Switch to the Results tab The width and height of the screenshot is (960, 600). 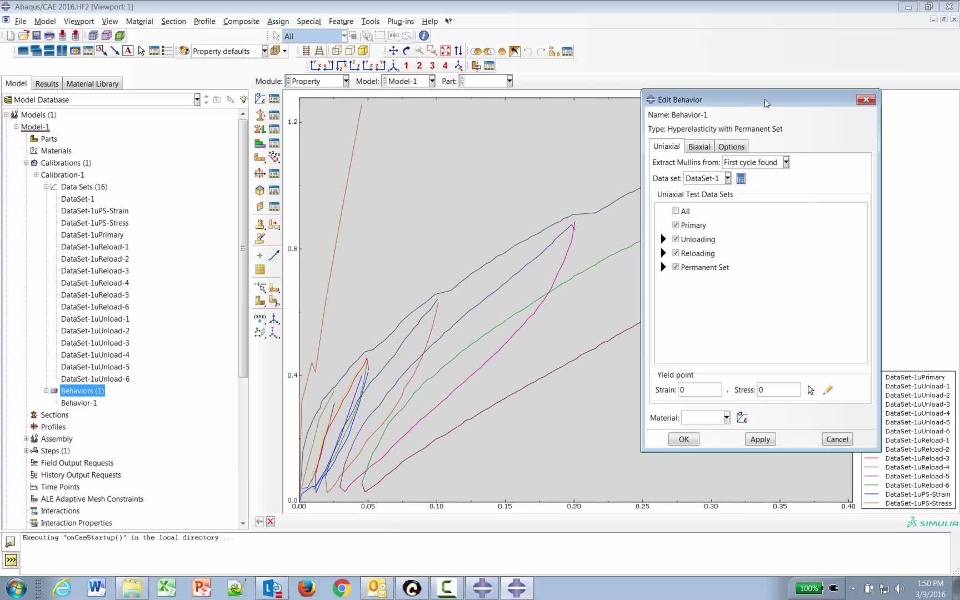pos(47,84)
